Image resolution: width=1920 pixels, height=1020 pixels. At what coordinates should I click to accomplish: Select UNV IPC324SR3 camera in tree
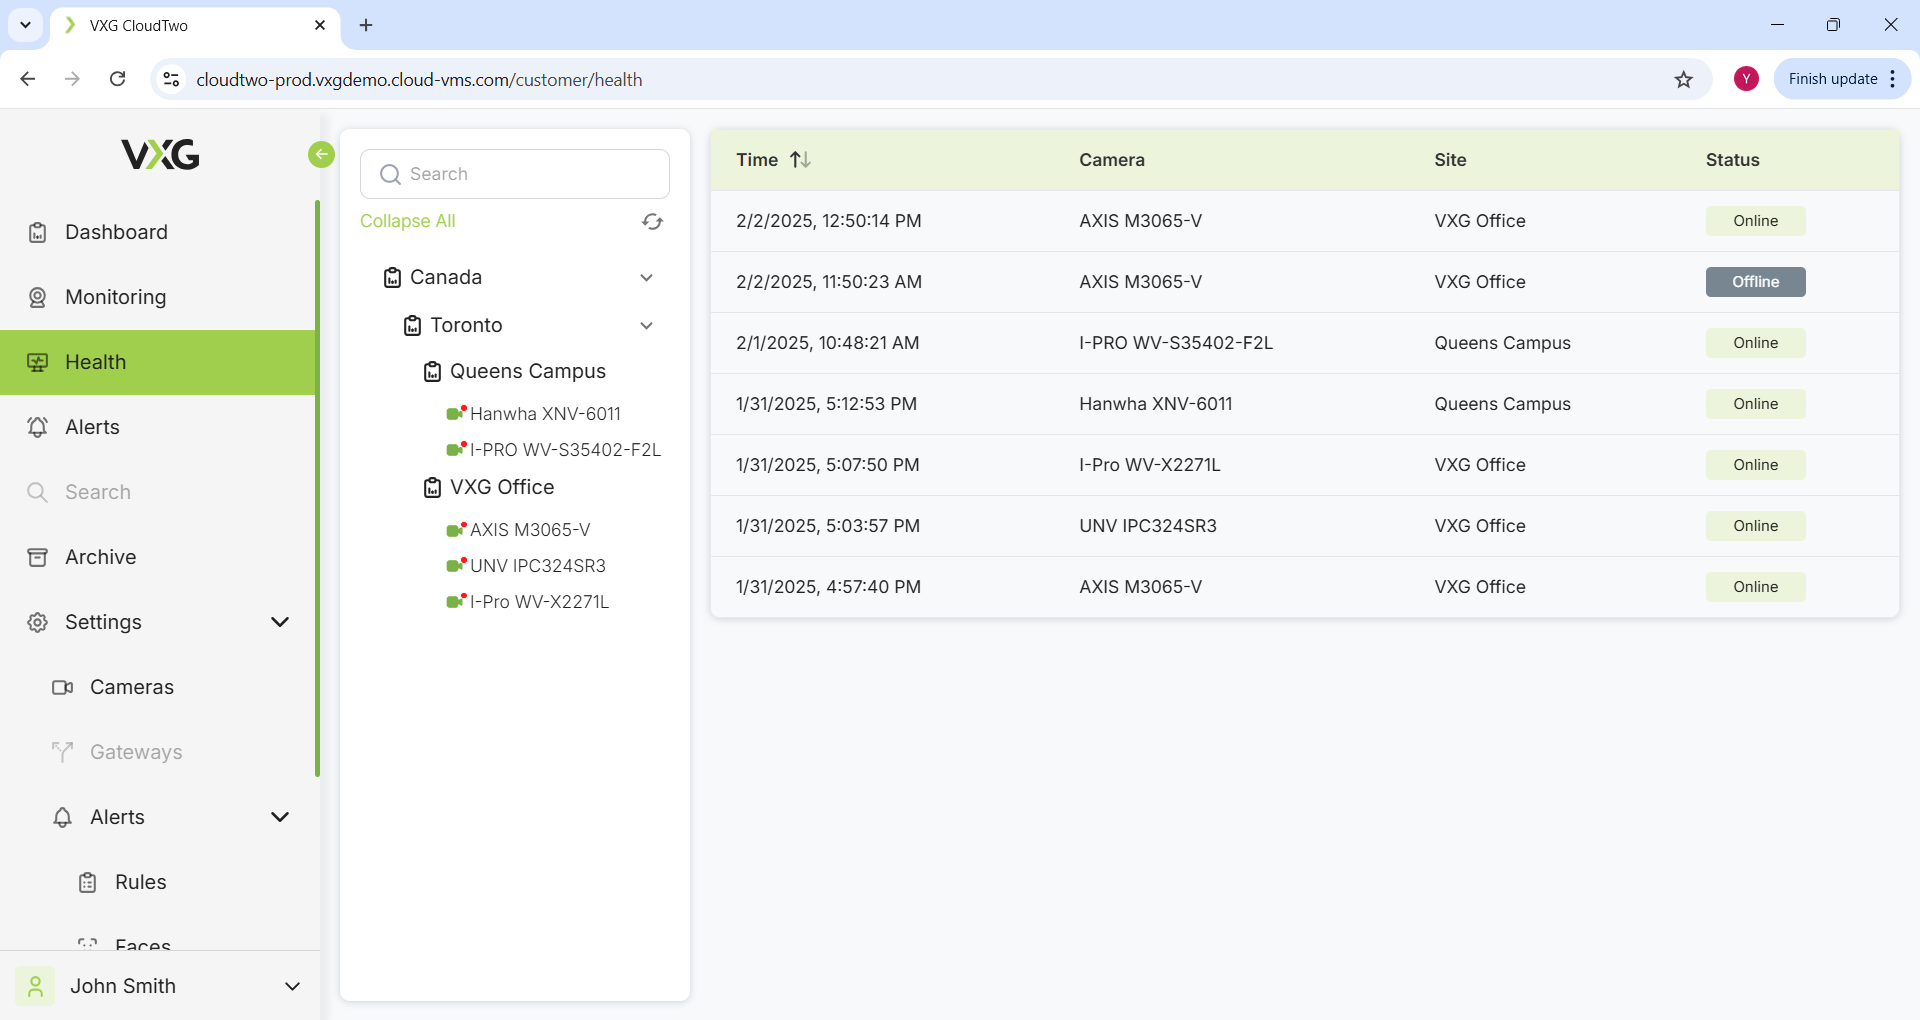coord(537,566)
